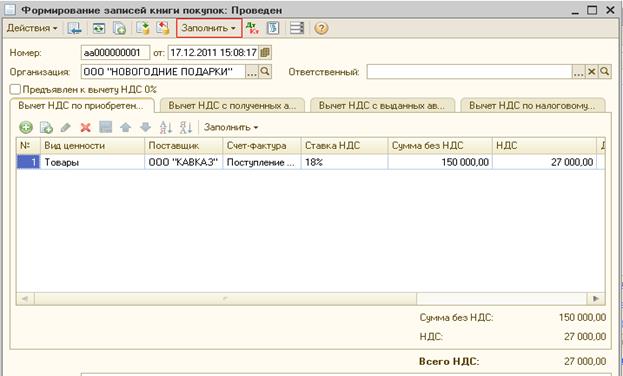Open the calendar picker next to the date
623x376 pixels.
(x=265, y=52)
